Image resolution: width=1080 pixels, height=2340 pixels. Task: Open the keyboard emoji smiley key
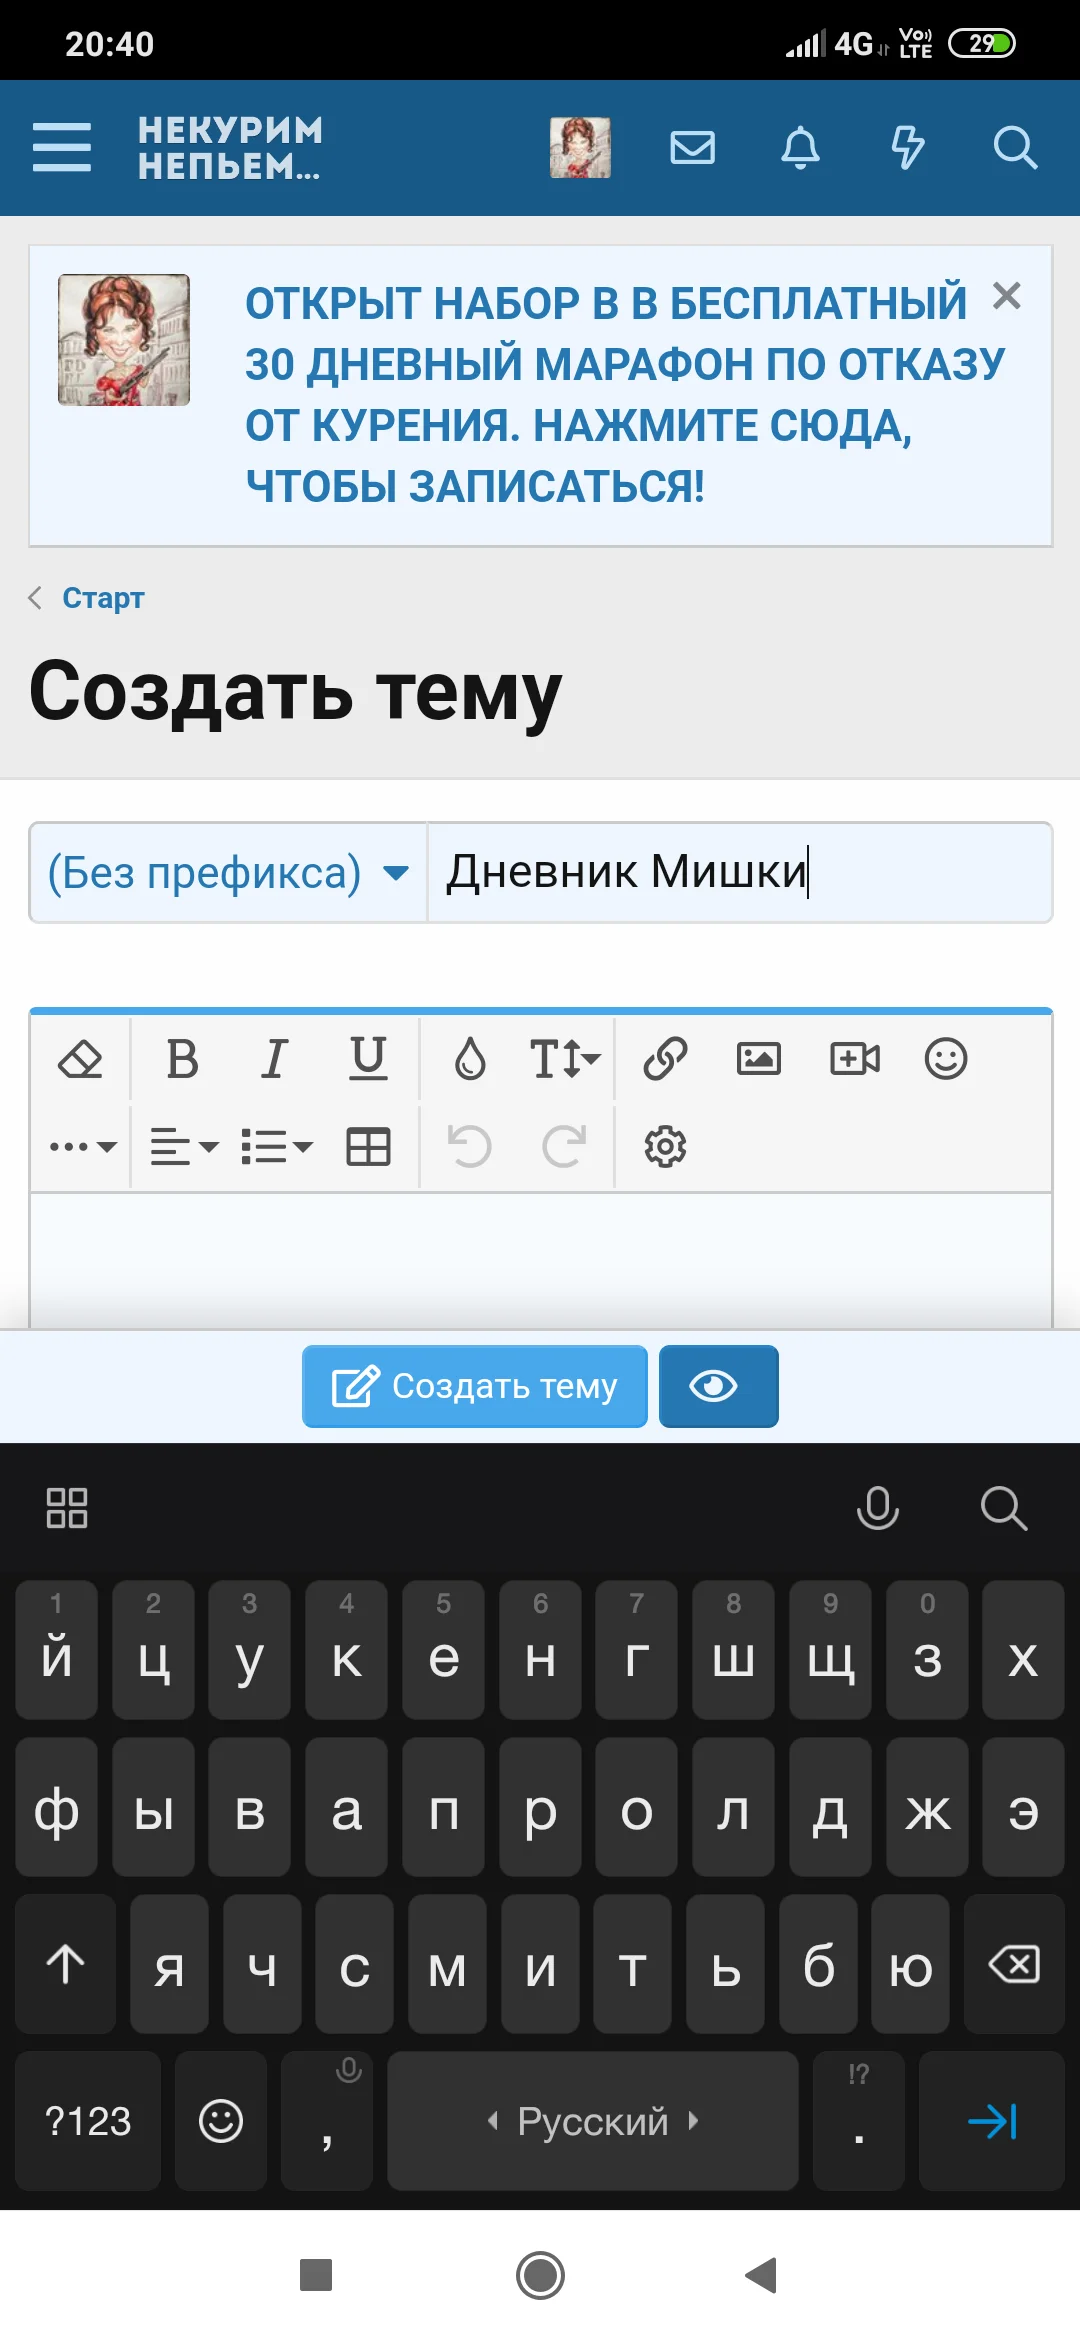pyautogui.click(x=221, y=2121)
